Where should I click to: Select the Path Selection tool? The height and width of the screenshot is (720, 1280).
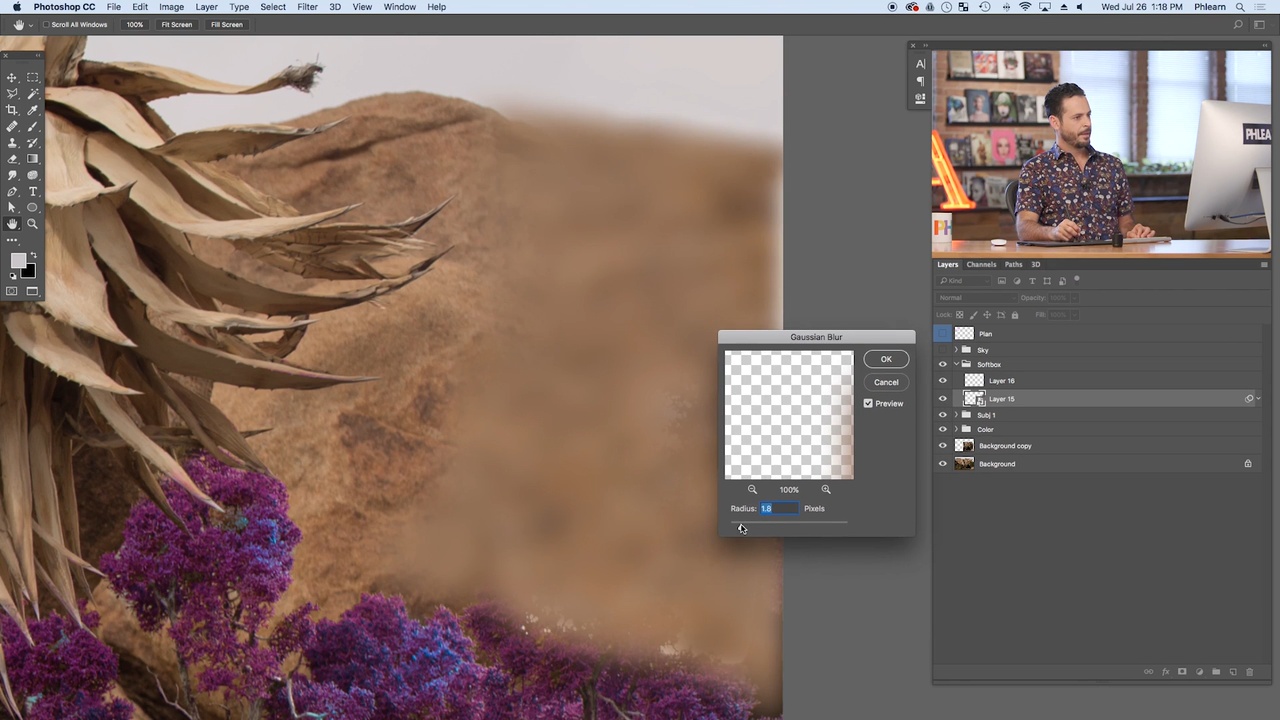pyautogui.click(x=12, y=208)
